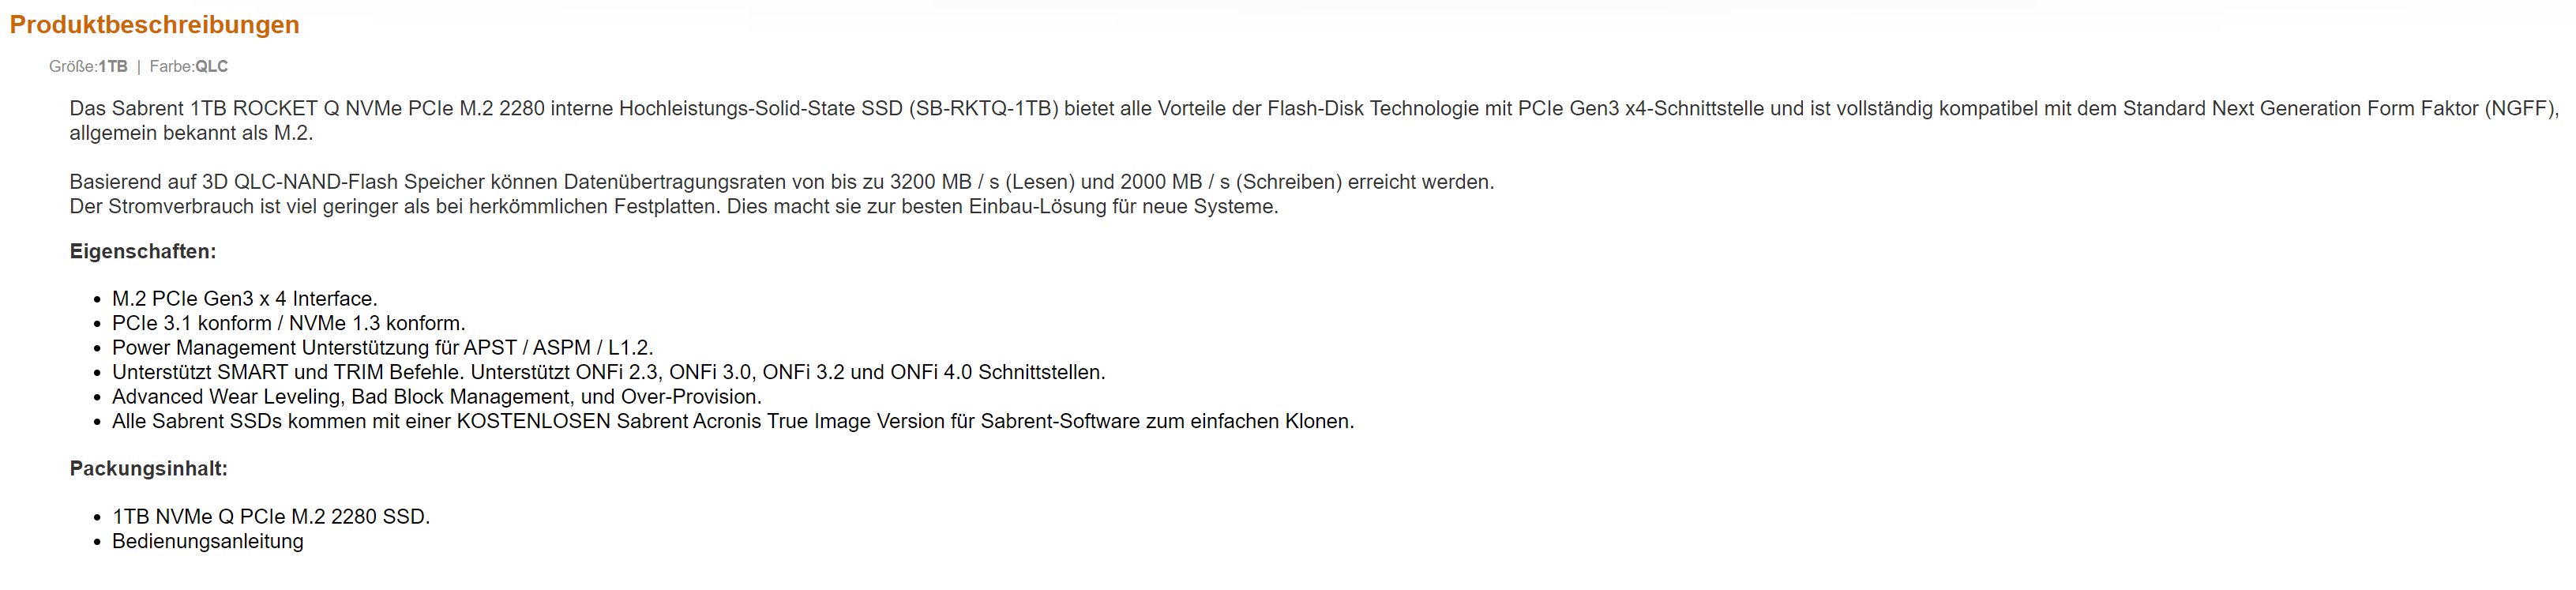Click the SB-RKTQ-1TB model number text
The width and height of the screenshot is (2576, 590).
tap(983, 108)
